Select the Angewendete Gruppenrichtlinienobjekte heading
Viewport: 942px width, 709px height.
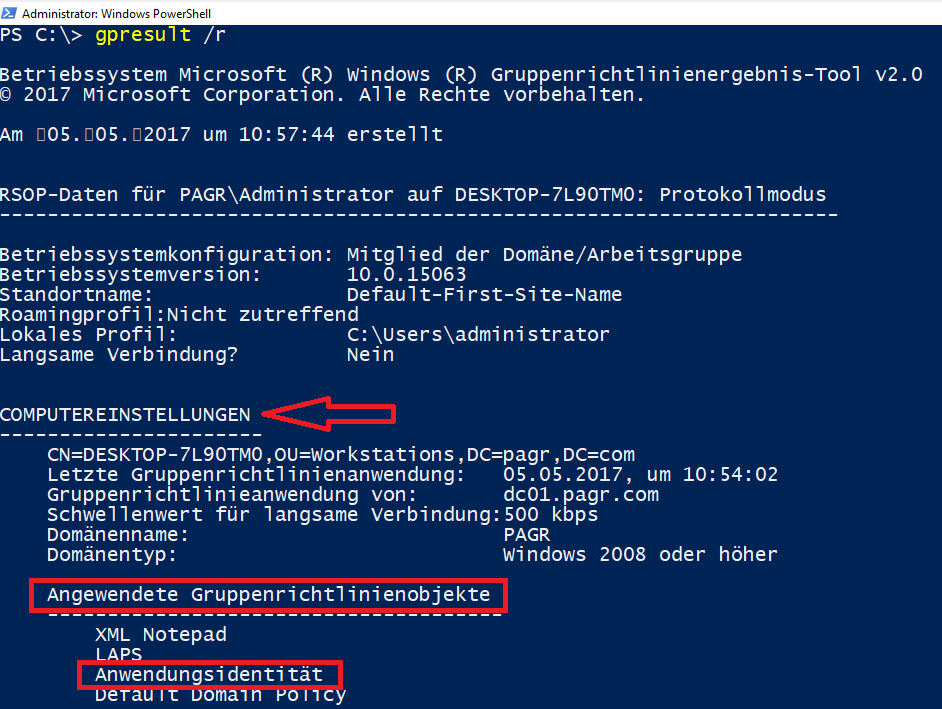(268, 595)
